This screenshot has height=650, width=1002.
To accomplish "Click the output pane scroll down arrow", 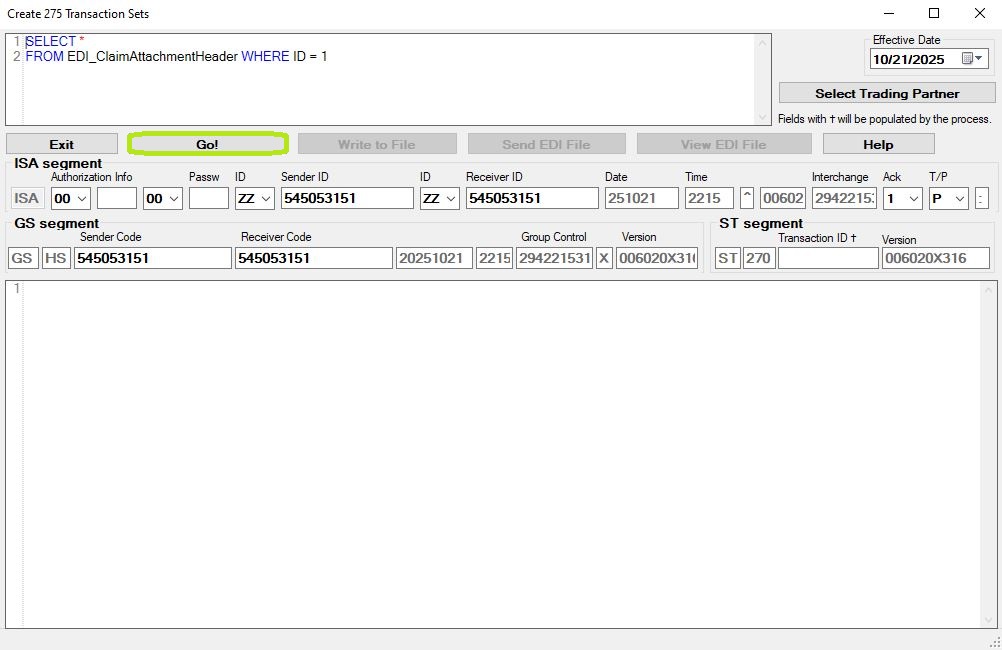I will (x=989, y=619).
